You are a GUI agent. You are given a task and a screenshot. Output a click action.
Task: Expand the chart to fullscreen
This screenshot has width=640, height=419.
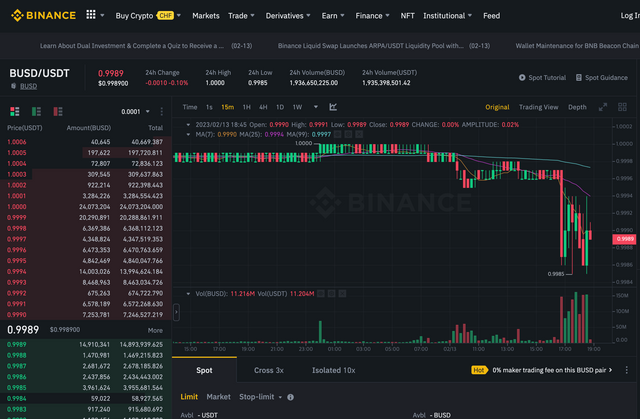click(x=602, y=107)
